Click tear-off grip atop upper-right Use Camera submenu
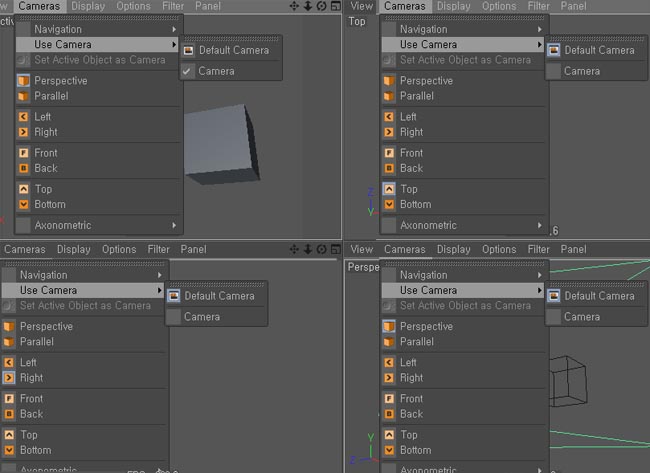 tap(597, 39)
